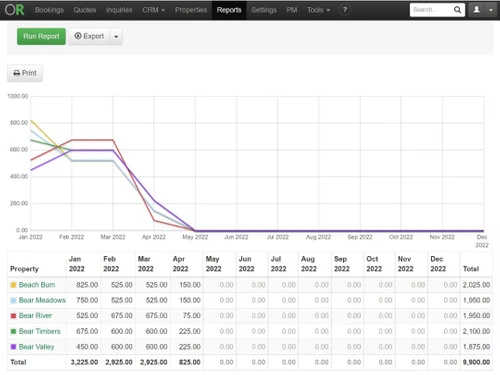Click the 1000.00 y-axis label
The height and width of the screenshot is (375, 500).
[x=18, y=96]
